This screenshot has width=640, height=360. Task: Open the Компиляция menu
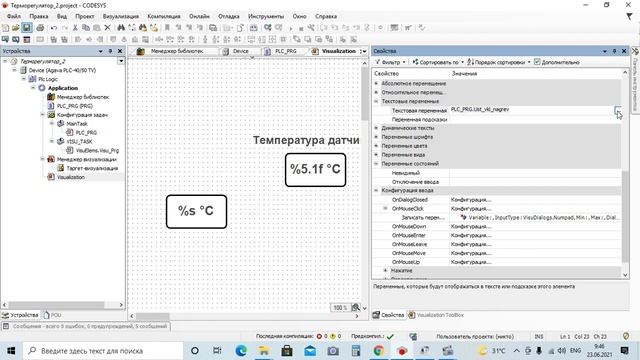pos(164,16)
